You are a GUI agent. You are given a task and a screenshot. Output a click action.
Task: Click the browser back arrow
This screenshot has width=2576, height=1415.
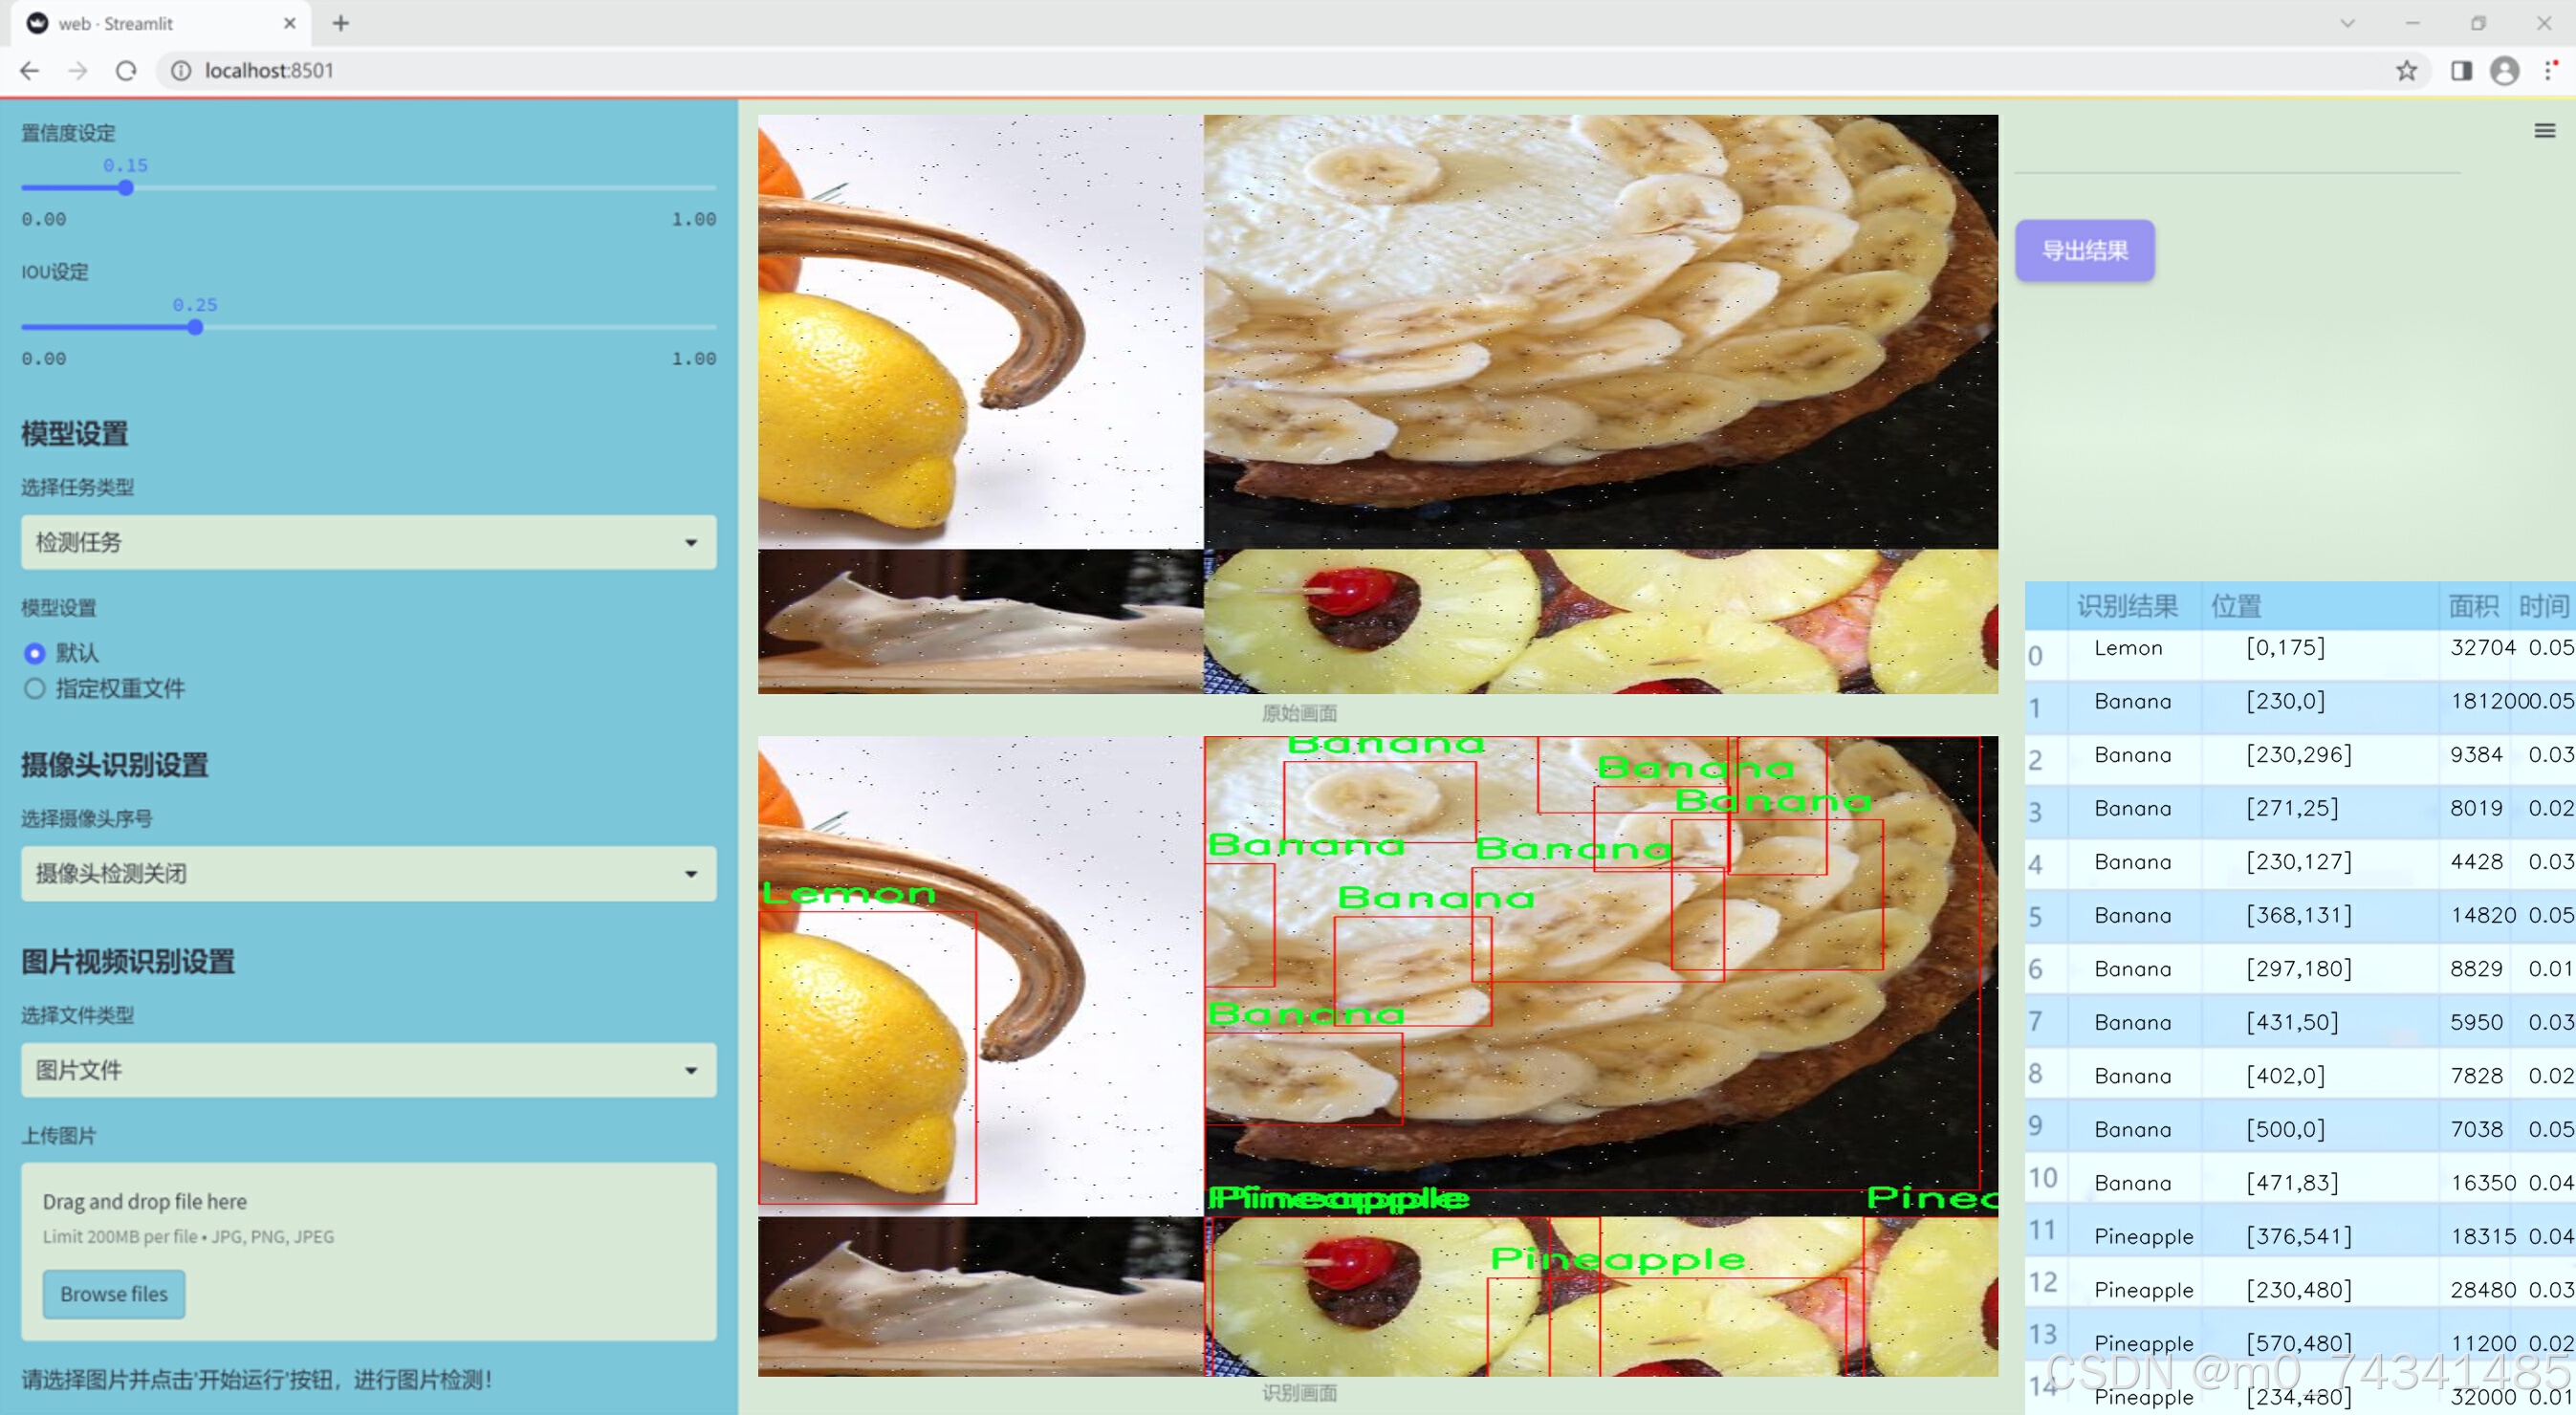click(x=30, y=71)
